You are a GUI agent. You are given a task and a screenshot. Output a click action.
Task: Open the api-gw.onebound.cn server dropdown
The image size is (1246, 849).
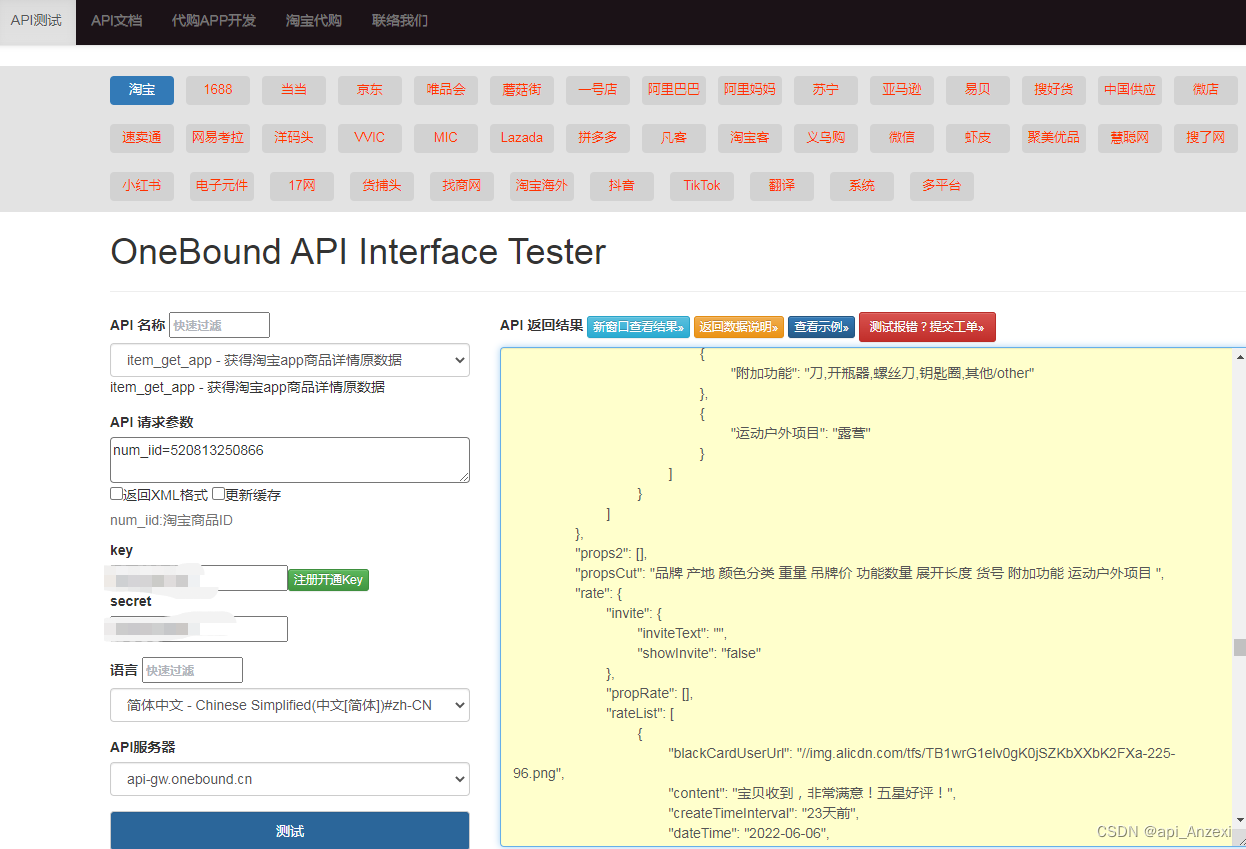[x=290, y=779]
